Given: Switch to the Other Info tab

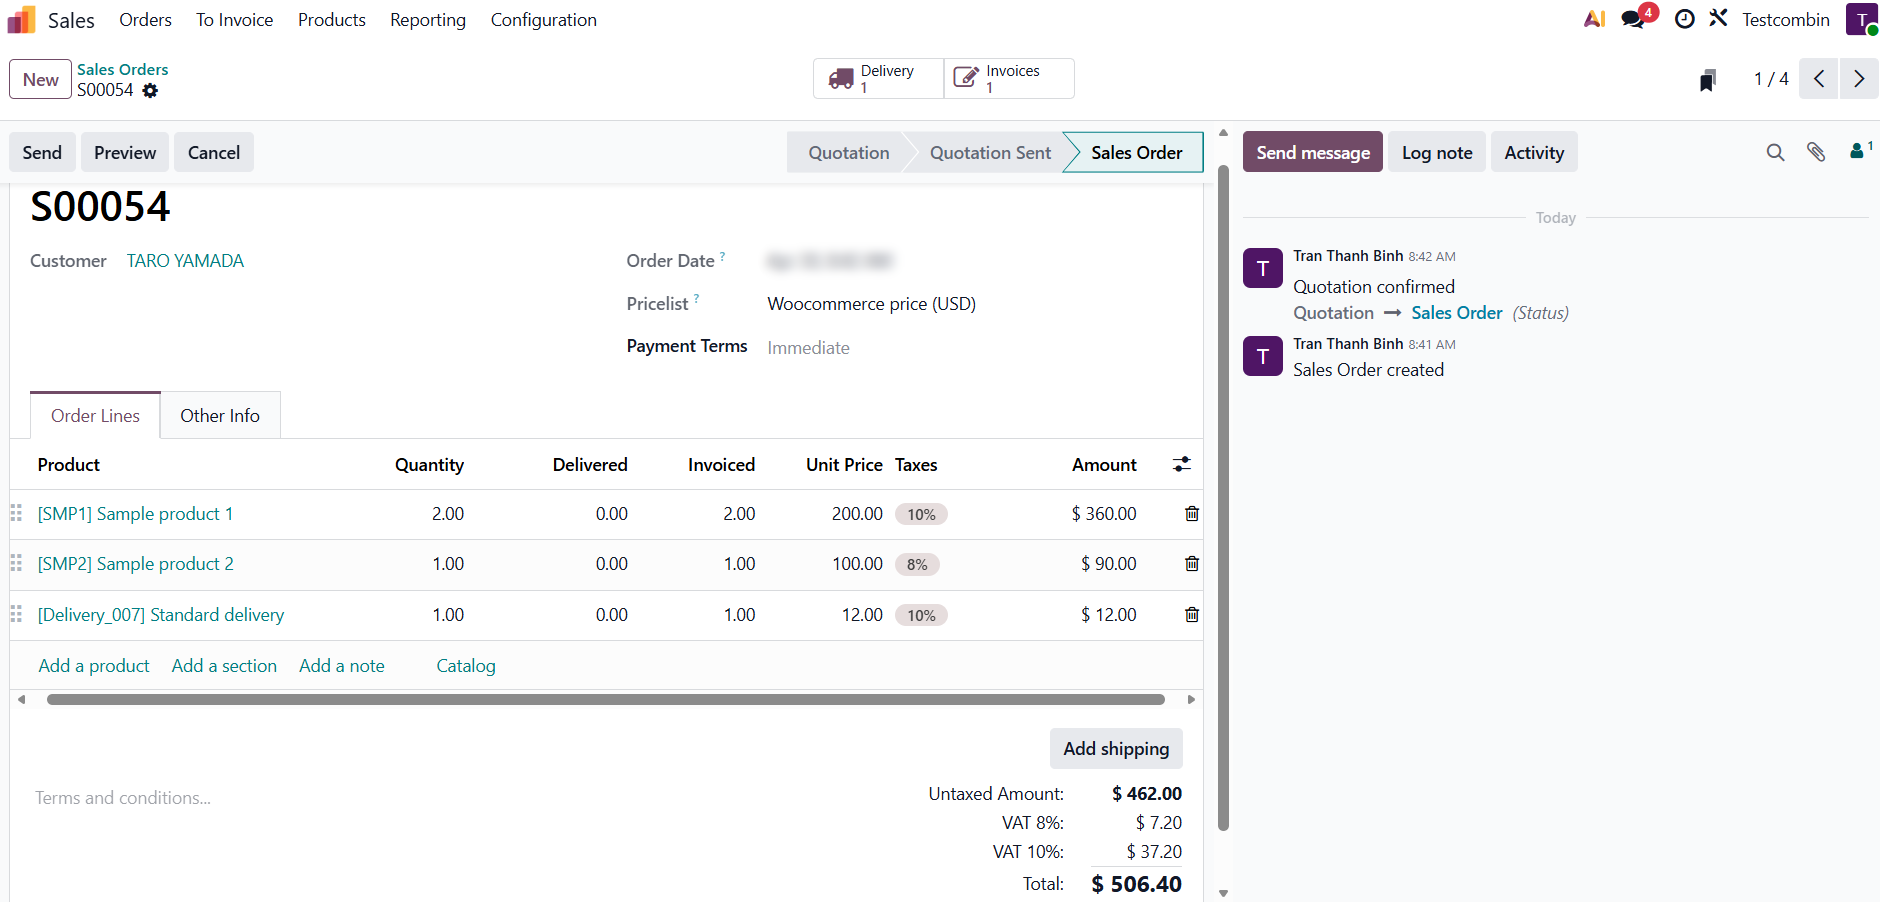Looking at the screenshot, I should coord(220,416).
